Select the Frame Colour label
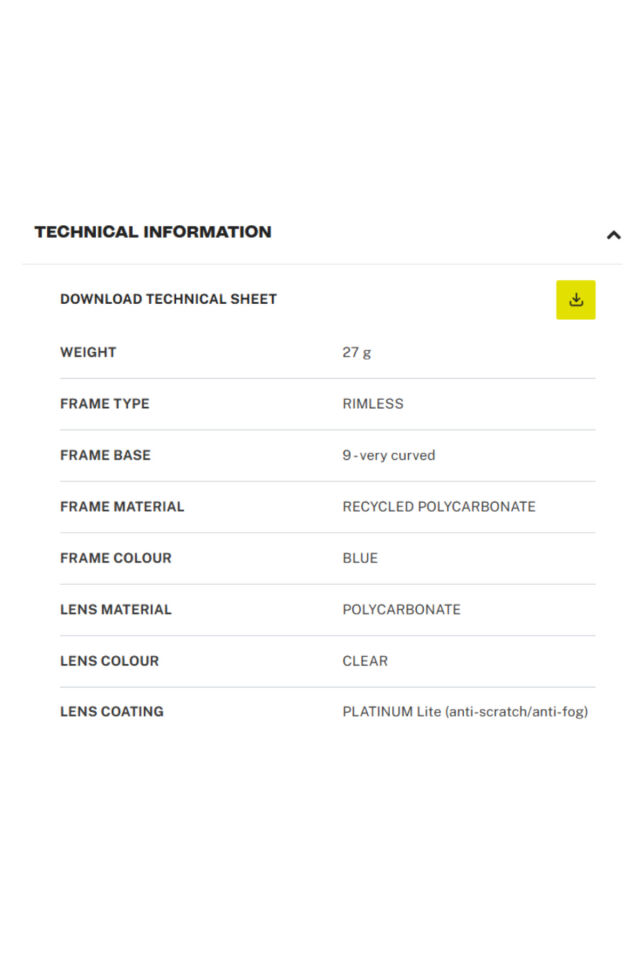 116,558
